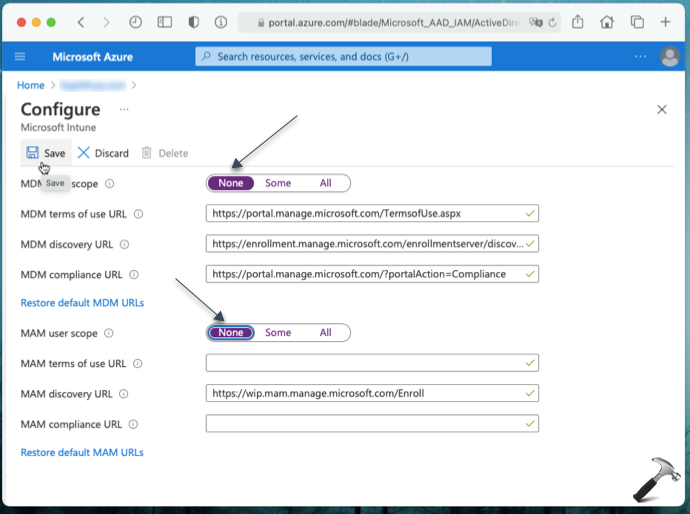Screen dimensions: 690x514
Task: Click the MAM compliance URL field
Action: [x=371, y=424]
